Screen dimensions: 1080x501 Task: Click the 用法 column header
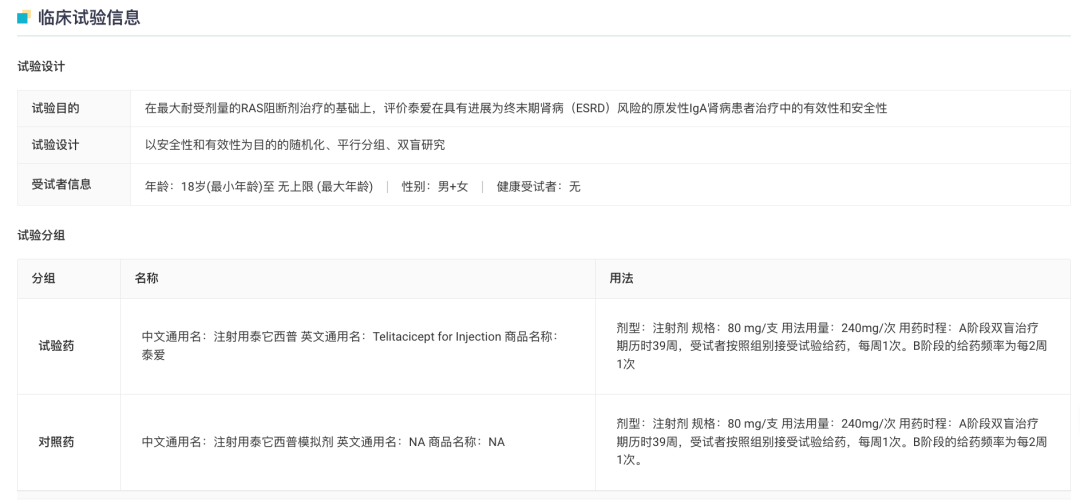coord(621,278)
